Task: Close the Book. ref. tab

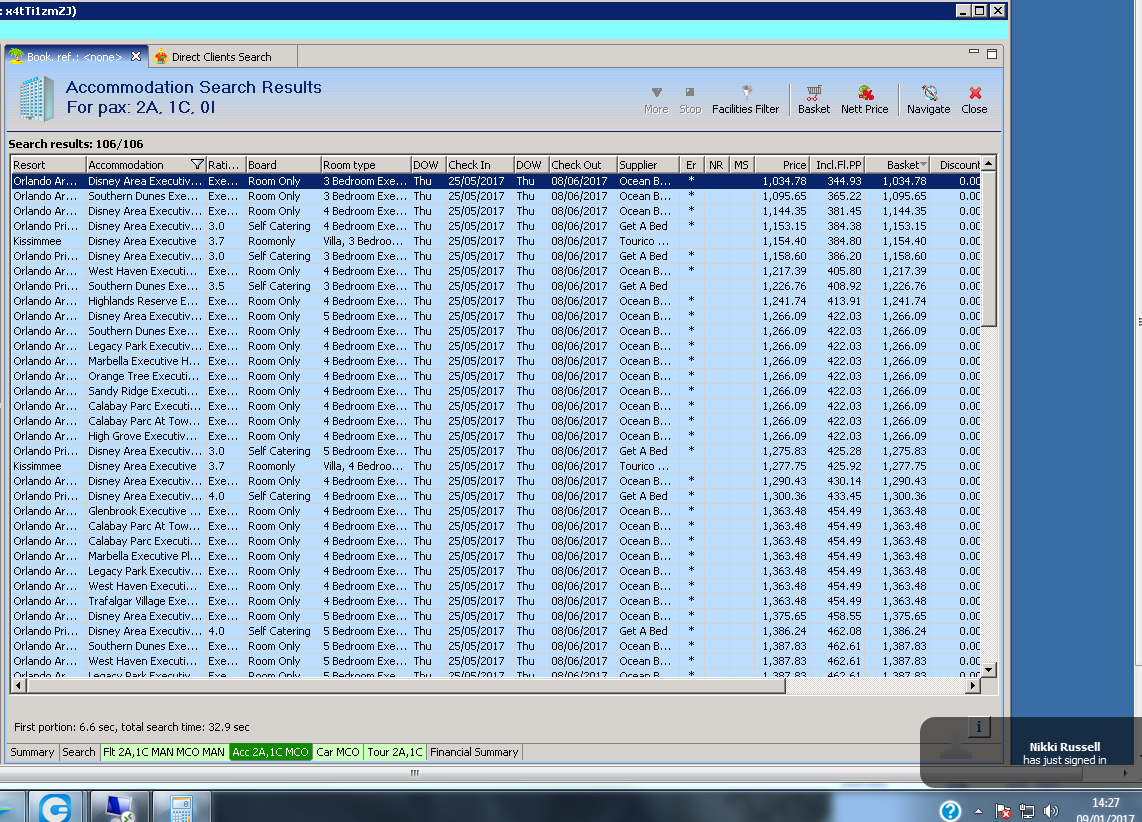Action: 136,57
